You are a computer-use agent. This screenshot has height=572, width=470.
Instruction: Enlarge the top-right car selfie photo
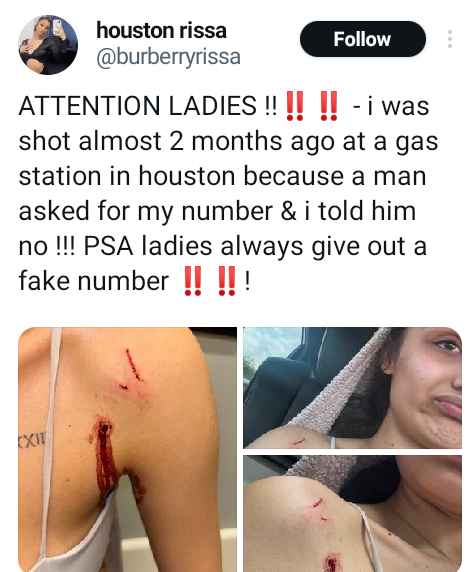point(352,388)
